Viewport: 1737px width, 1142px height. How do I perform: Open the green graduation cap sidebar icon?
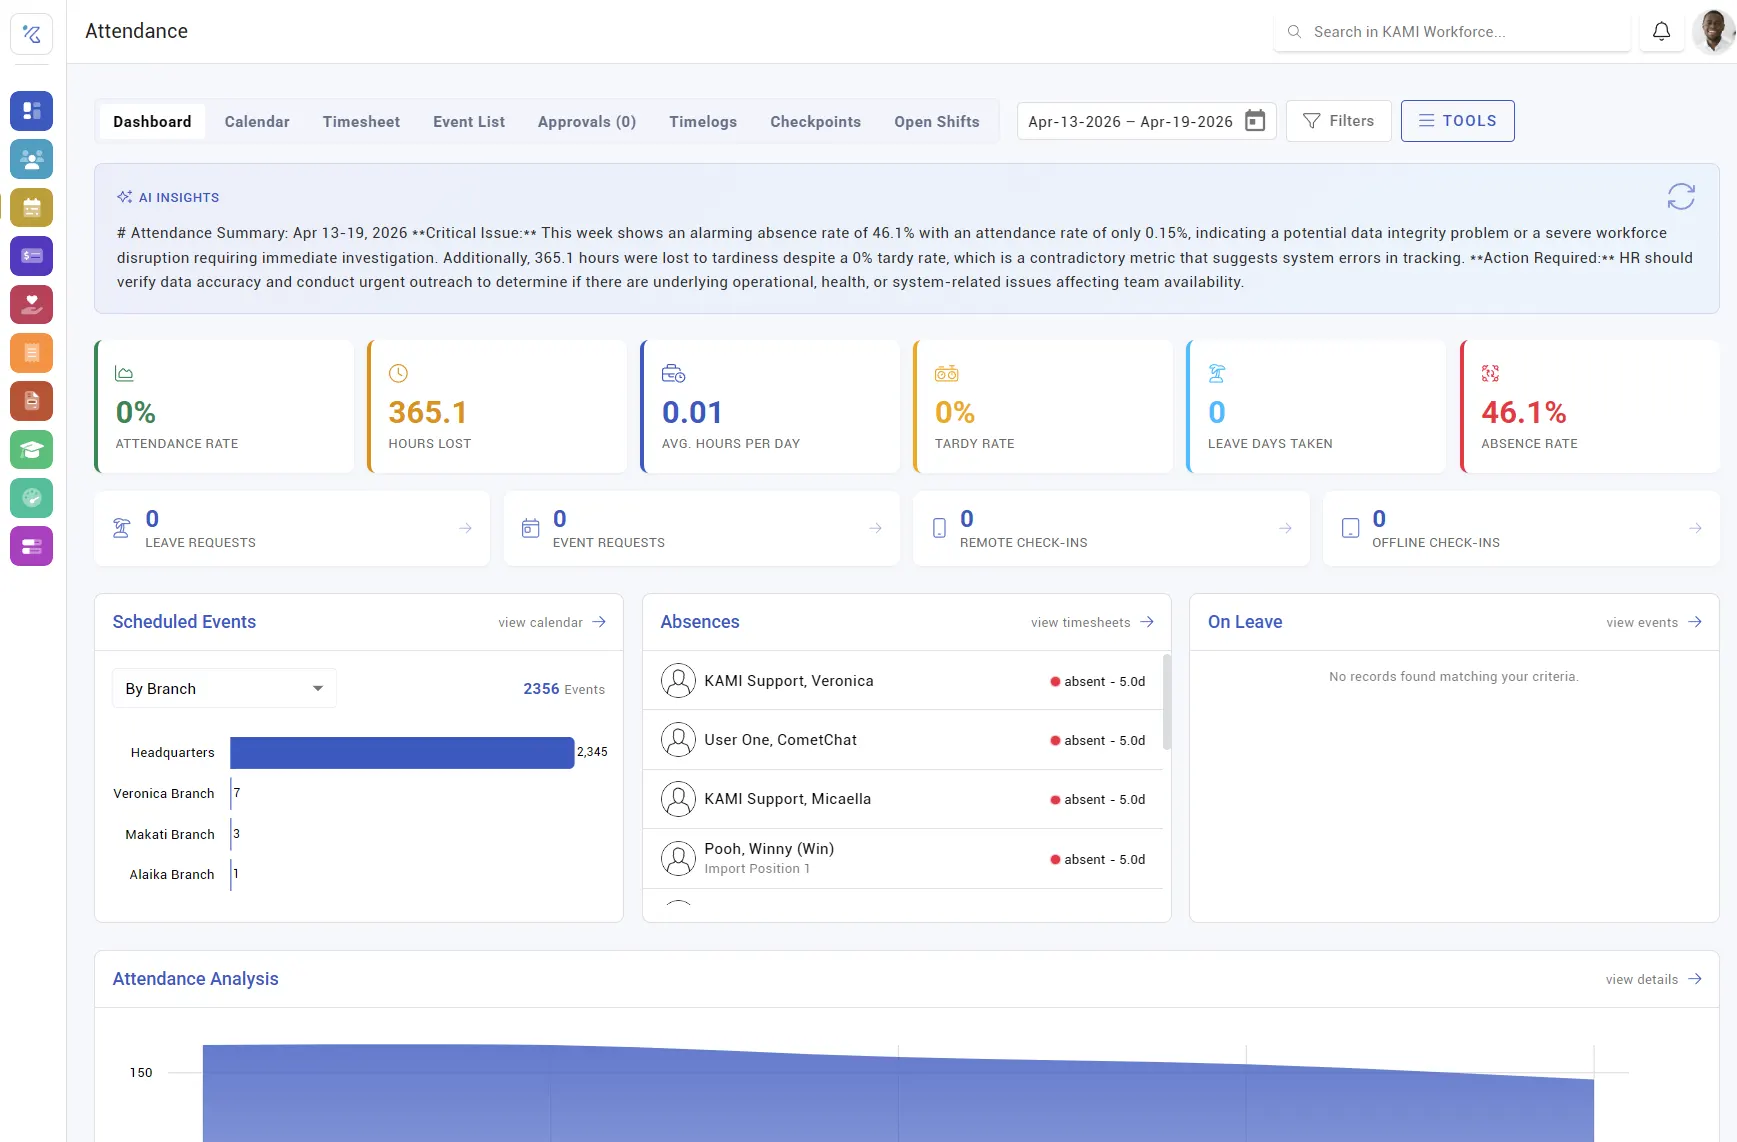coord(31,450)
